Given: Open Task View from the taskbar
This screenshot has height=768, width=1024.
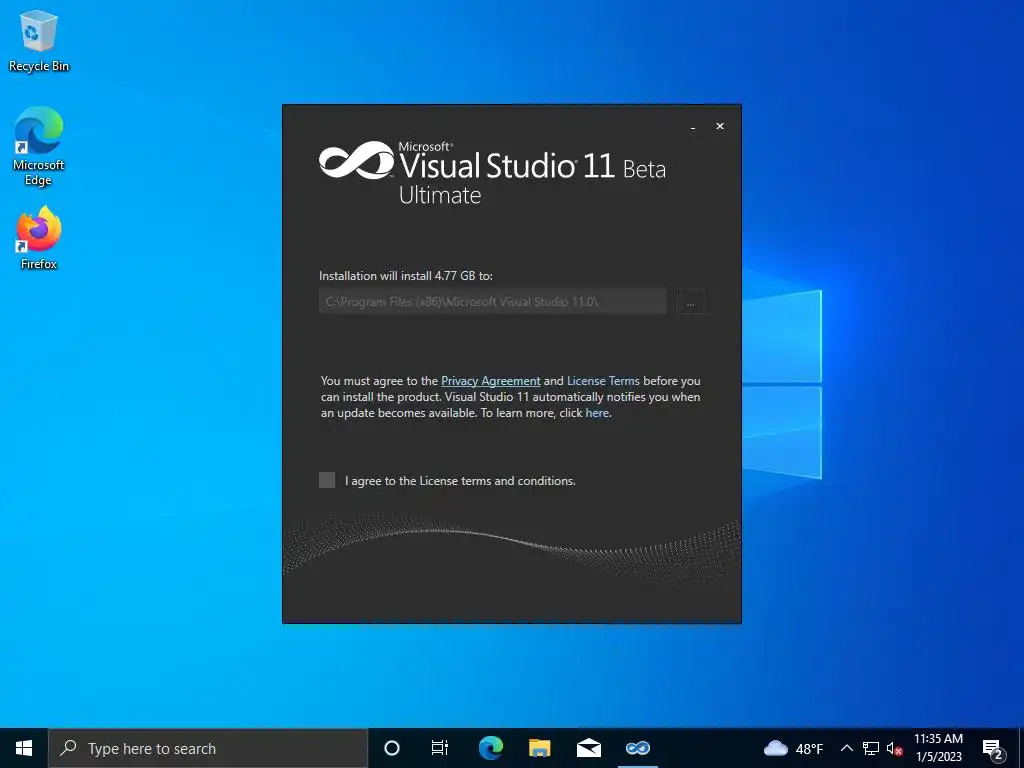Looking at the screenshot, I should click(440, 748).
